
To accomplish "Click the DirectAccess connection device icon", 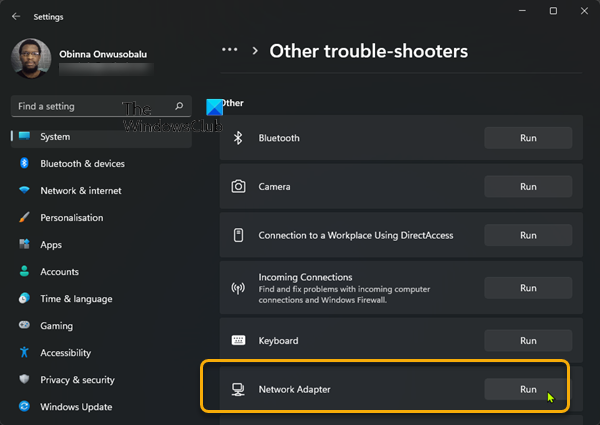I will tap(238, 236).
